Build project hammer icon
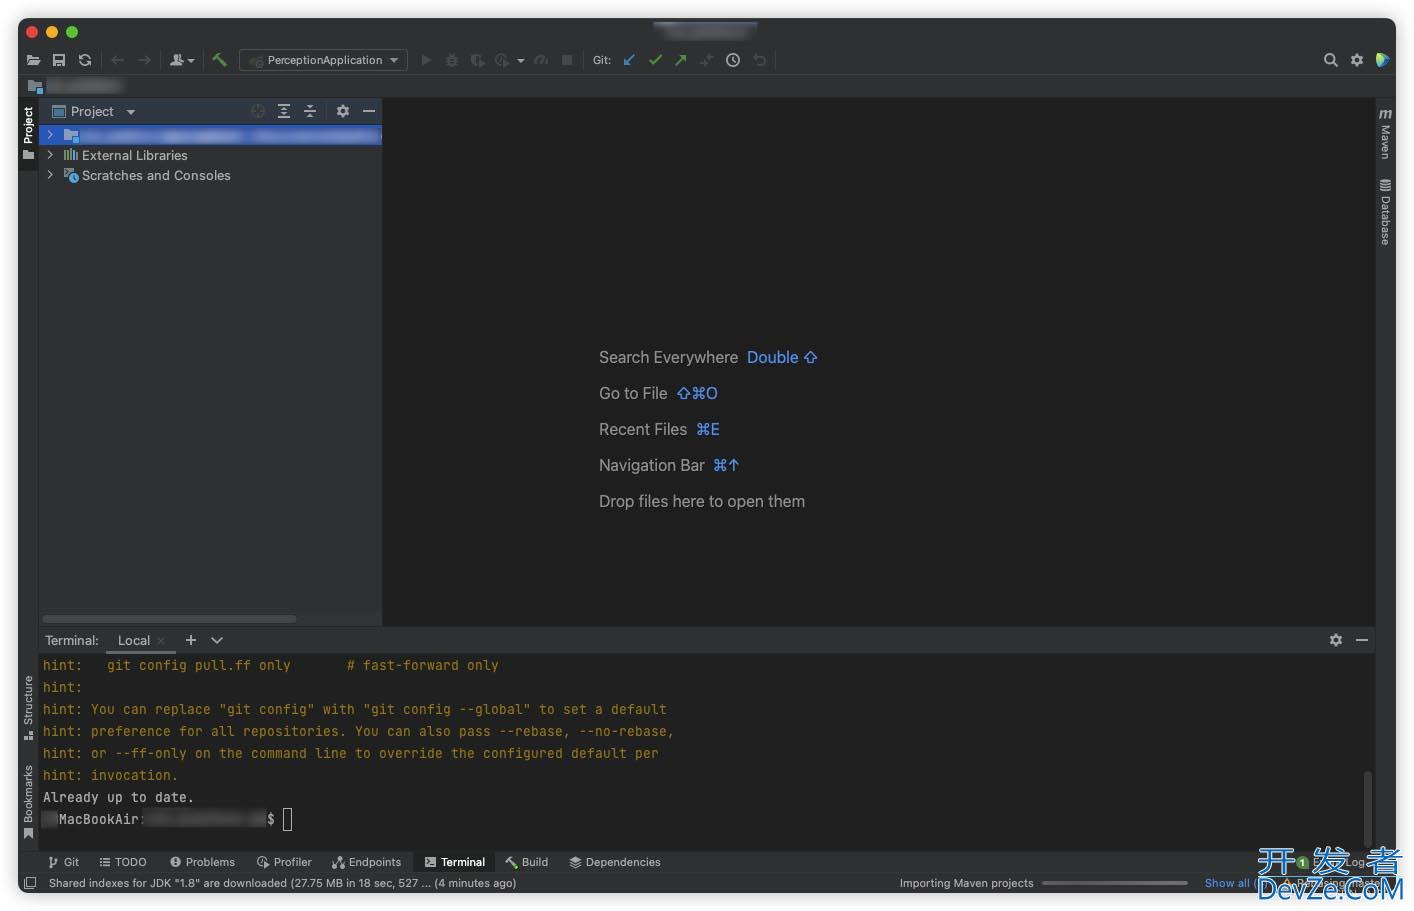Viewport: 1414px width, 911px height. pyautogui.click(x=220, y=60)
